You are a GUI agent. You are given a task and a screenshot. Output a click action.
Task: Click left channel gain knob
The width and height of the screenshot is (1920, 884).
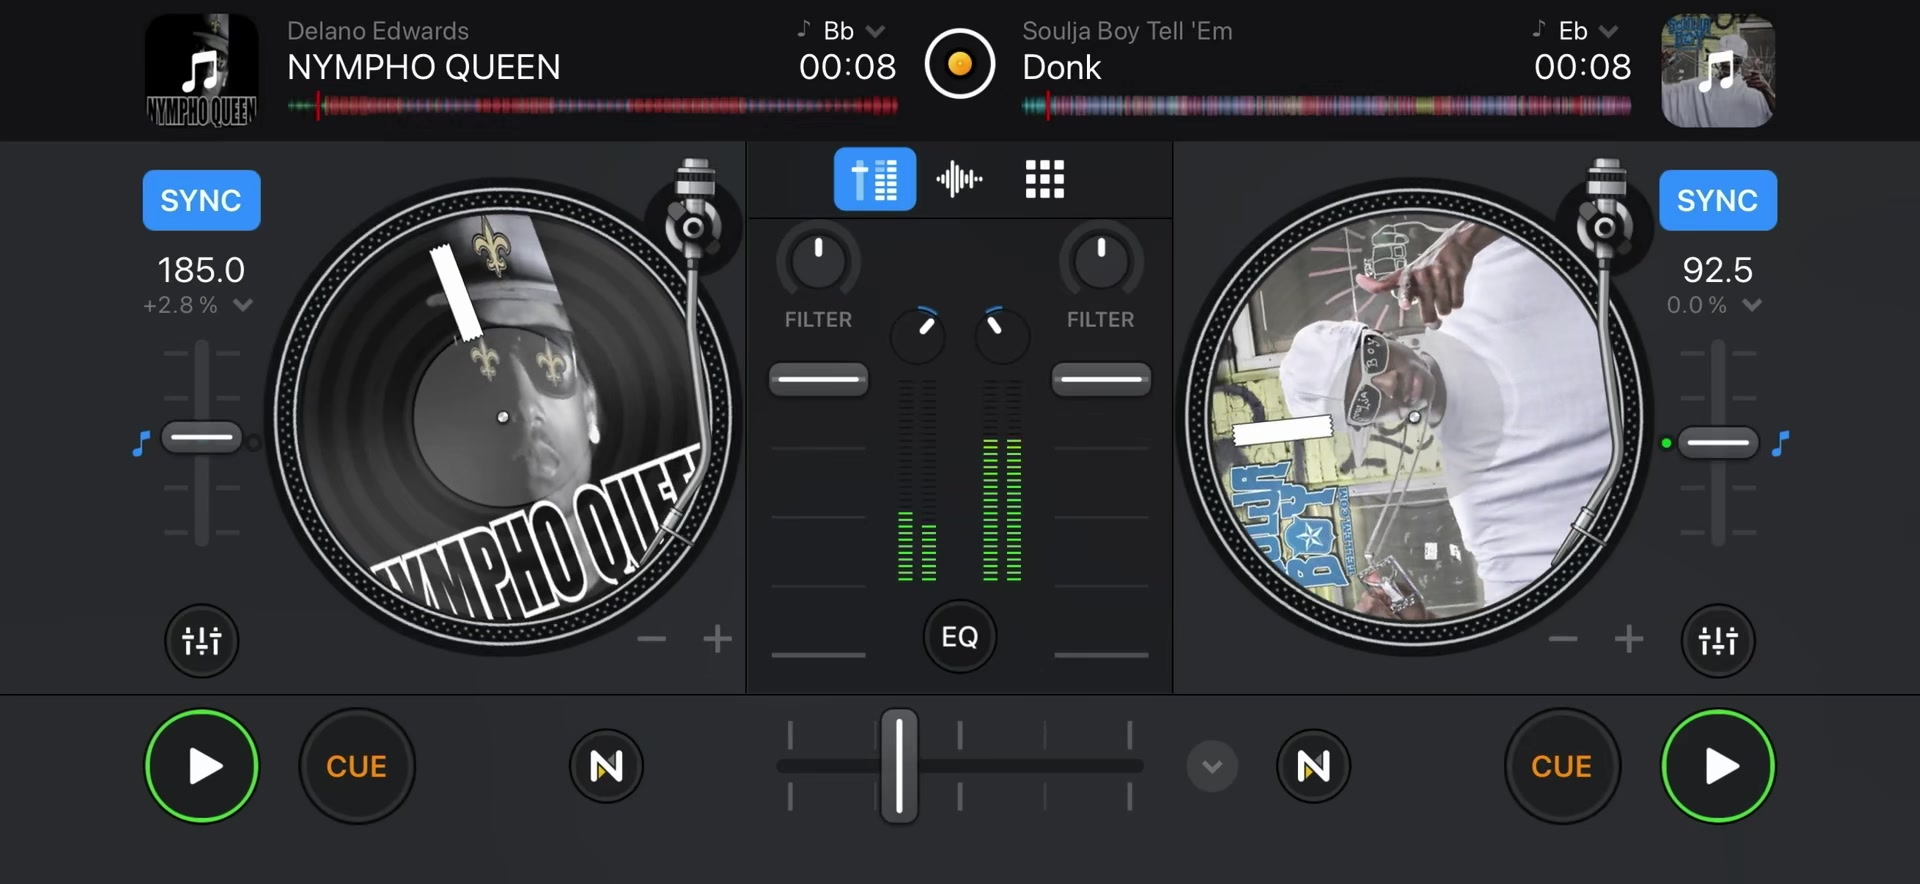click(918, 335)
